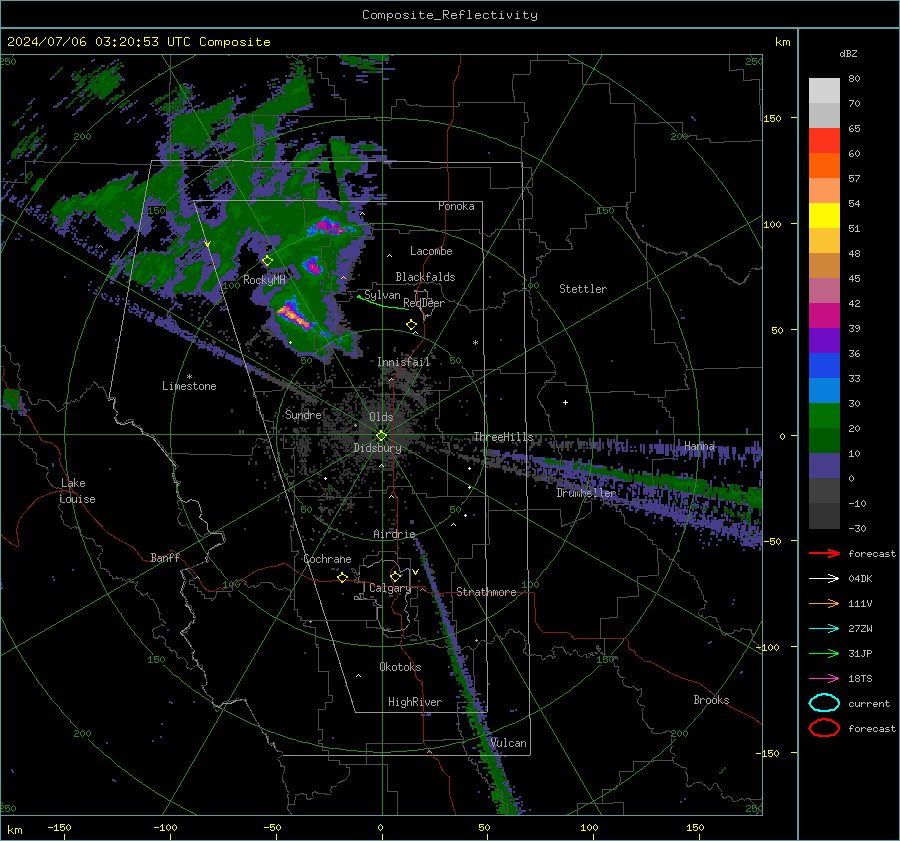The image size is (900, 841).
Task: Click the yellow V marker northeast of Calgary
Action: click(416, 572)
